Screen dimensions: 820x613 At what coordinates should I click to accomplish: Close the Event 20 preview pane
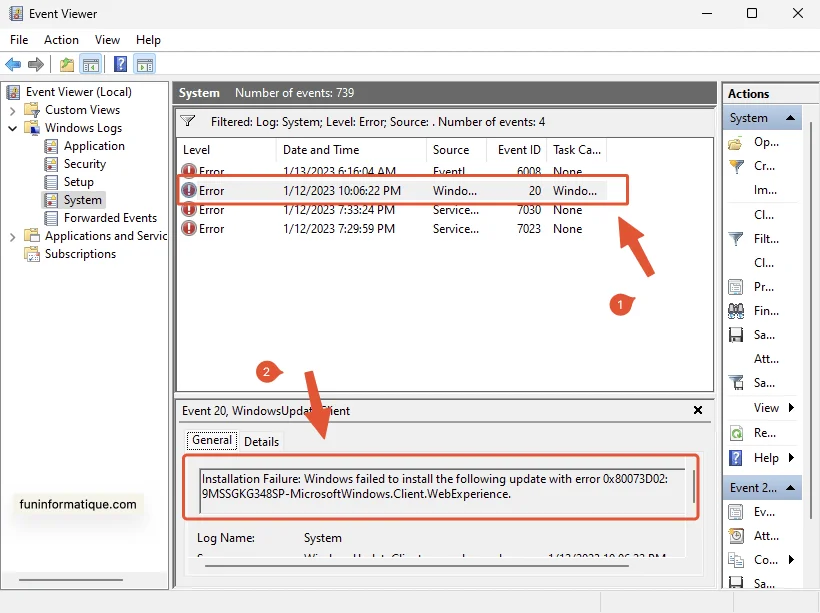click(698, 410)
